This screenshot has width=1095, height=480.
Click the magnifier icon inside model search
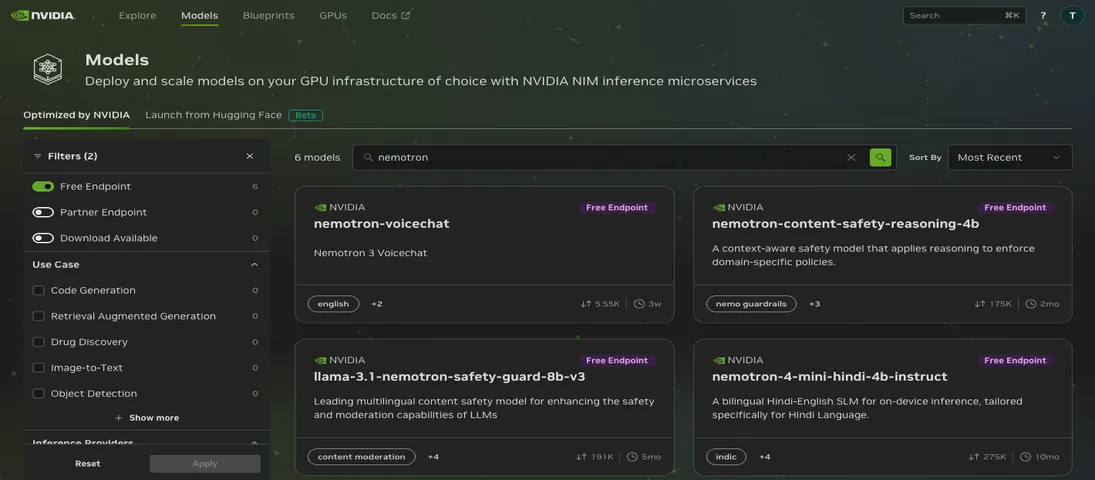click(x=369, y=158)
